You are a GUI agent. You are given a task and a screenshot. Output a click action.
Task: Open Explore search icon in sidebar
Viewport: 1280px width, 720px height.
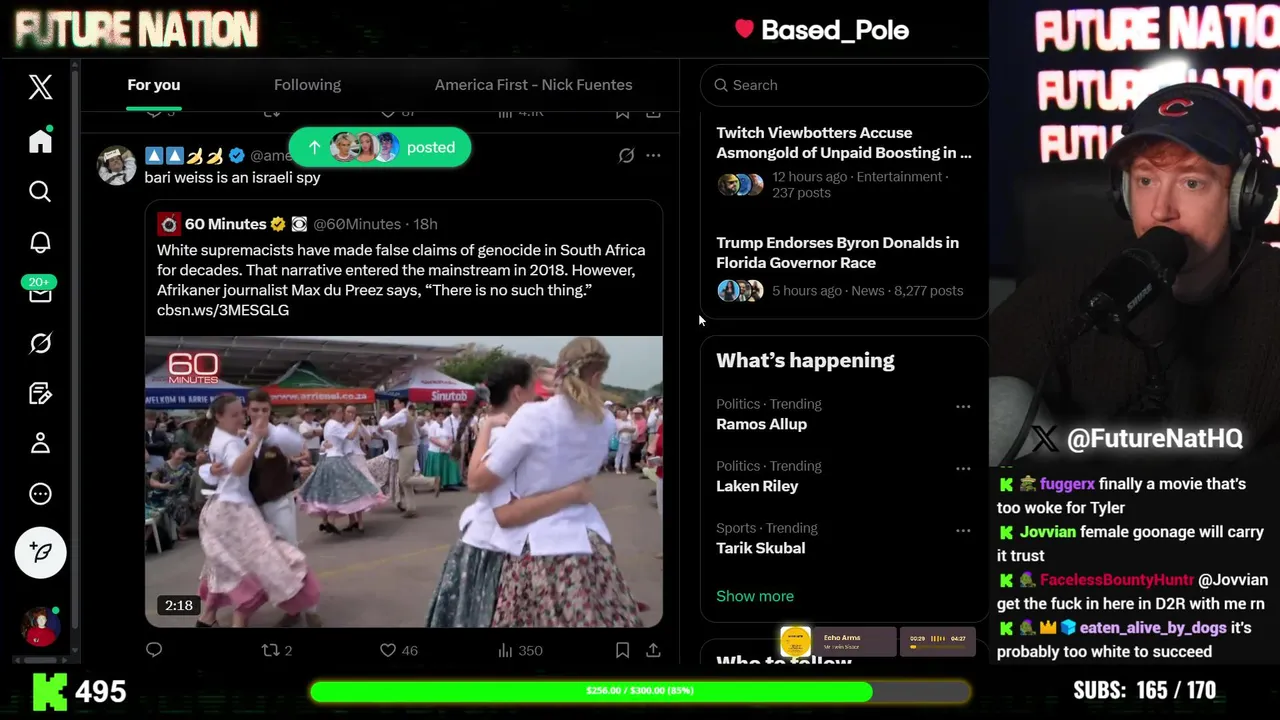click(40, 191)
